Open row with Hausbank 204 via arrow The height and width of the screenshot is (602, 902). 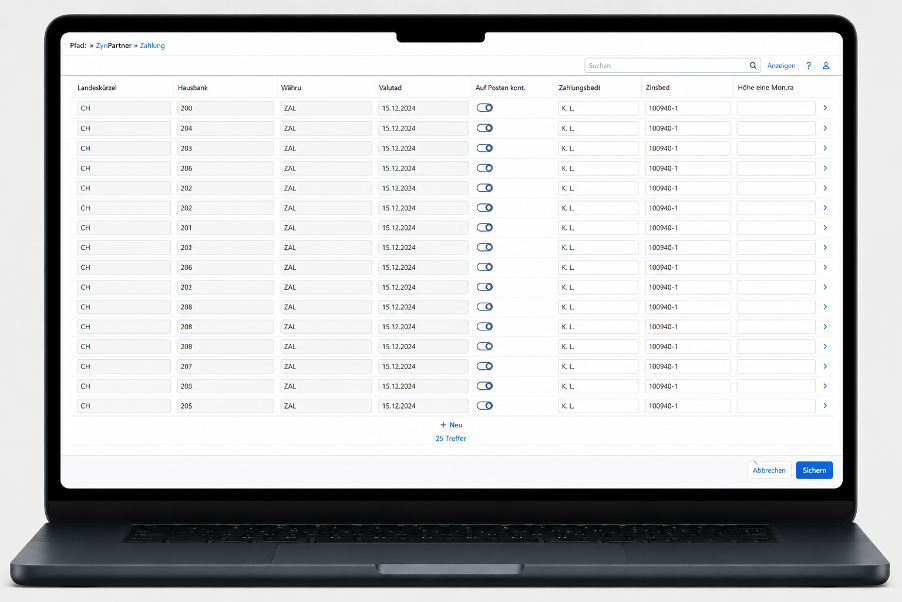coord(825,128)
